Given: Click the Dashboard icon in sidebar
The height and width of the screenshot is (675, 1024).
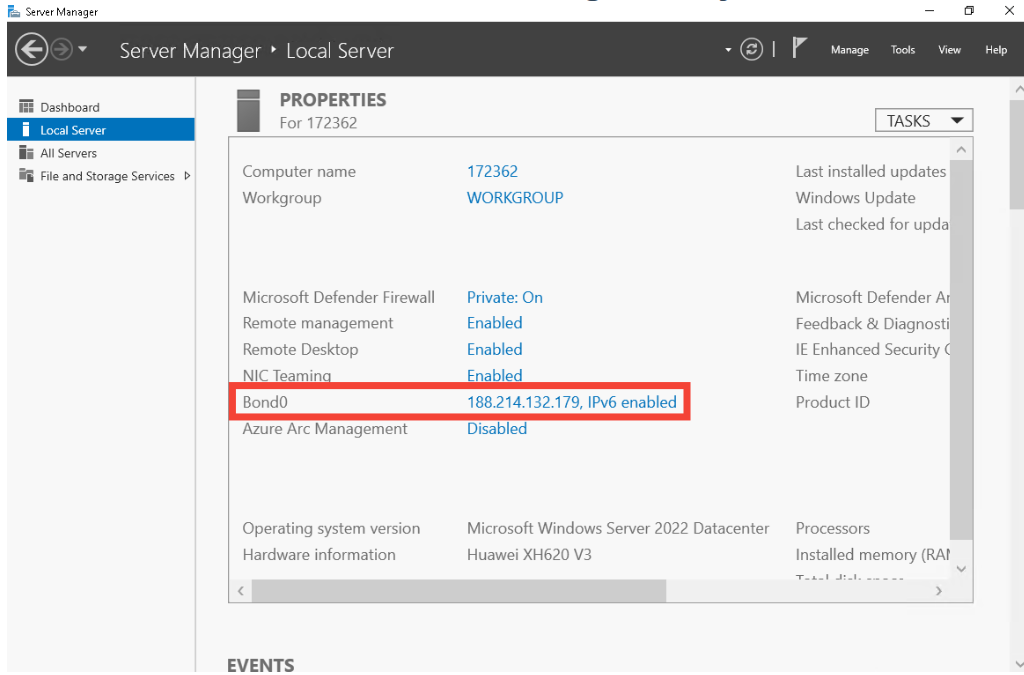Looking at the screenshot, I should (27, 107).
